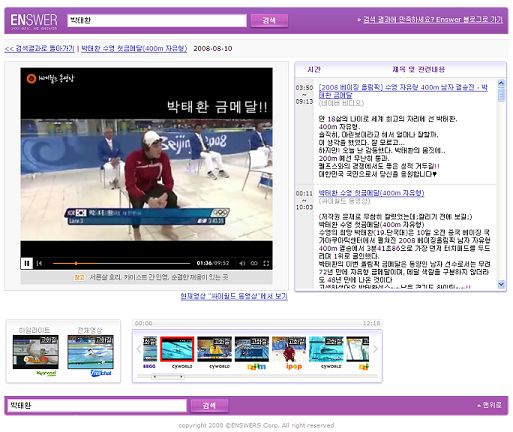Open the view on Cyworld video link below the player
Image resolution: width=513 pixels, height=432 pixels.
point(234,296)
